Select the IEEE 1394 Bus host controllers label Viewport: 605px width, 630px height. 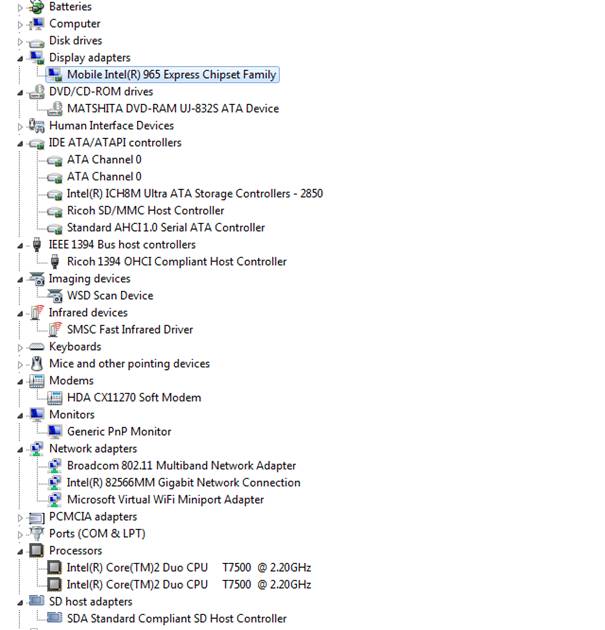122,245
